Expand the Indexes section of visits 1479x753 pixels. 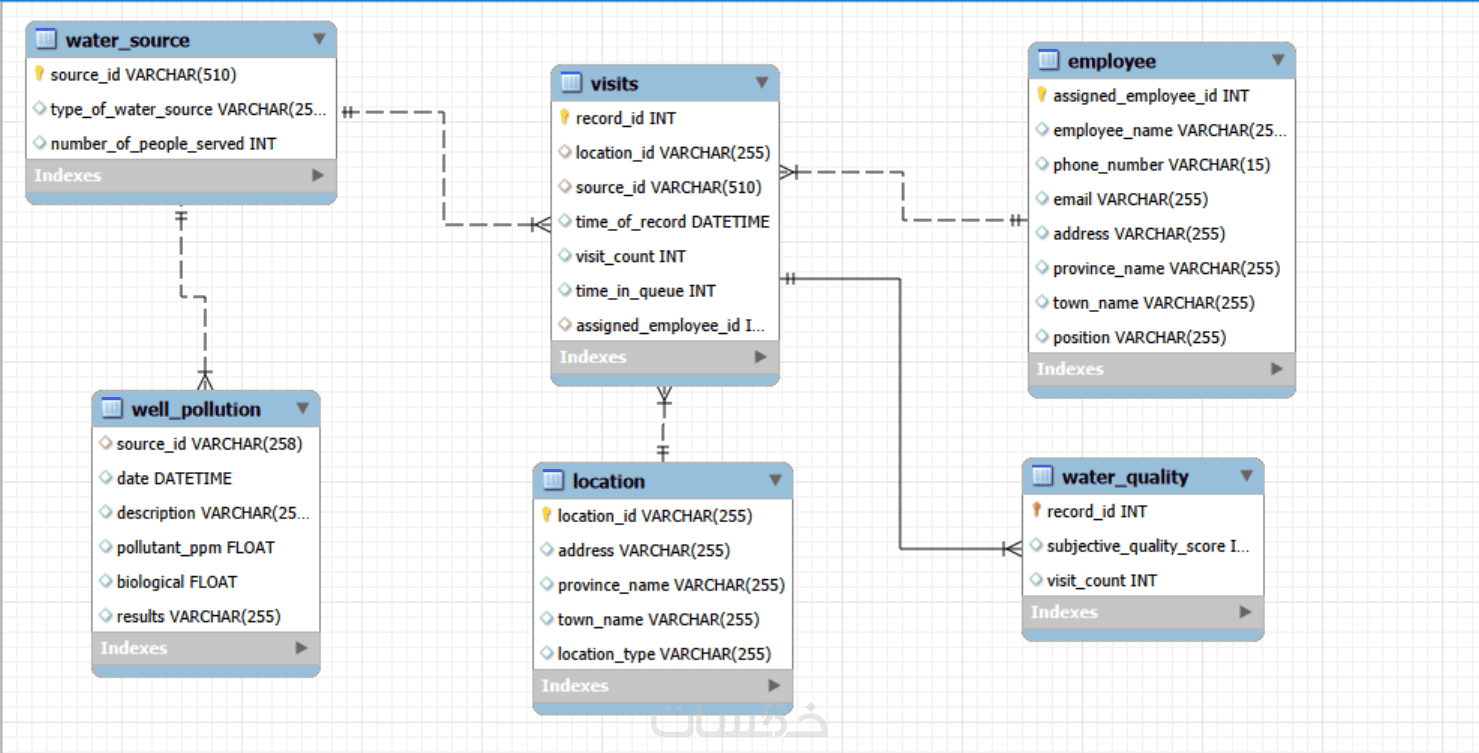[x=761, y=357]
